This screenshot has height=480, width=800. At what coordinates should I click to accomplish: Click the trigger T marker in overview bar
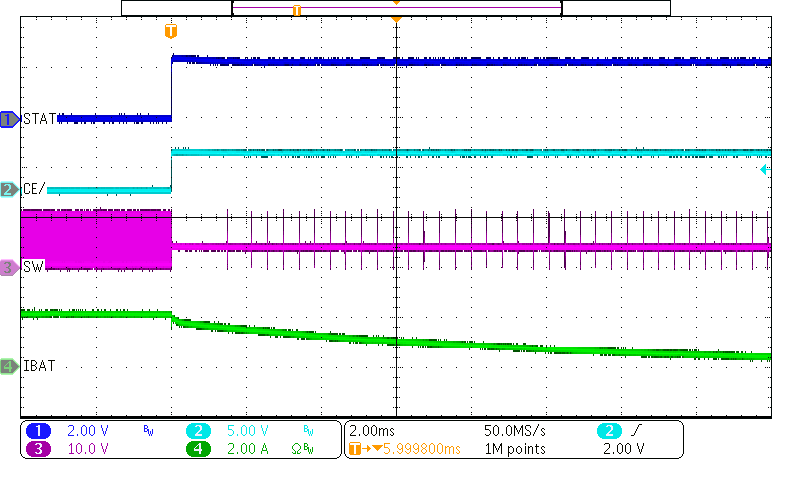click(296, 9)
